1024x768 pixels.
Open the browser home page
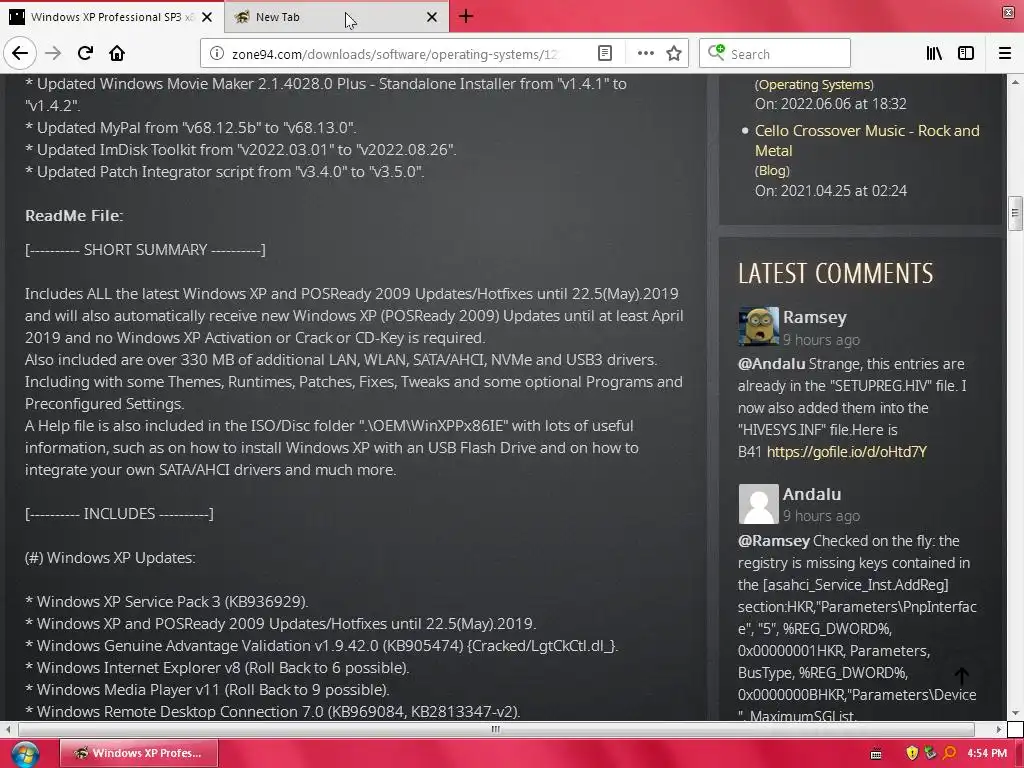coord(117,53)
